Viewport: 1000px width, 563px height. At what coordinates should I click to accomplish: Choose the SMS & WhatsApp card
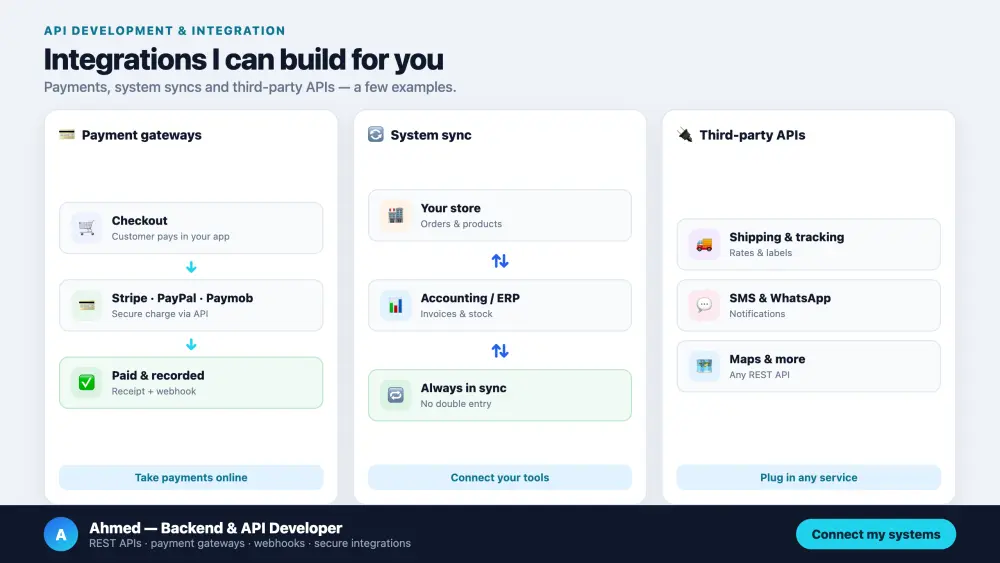pyautogui.click(x=809, y=305)
